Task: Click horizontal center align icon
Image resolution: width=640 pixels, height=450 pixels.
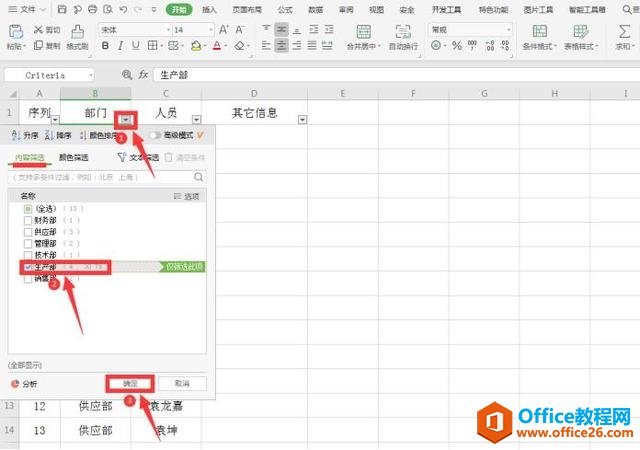Action: (x=281, y=46)
